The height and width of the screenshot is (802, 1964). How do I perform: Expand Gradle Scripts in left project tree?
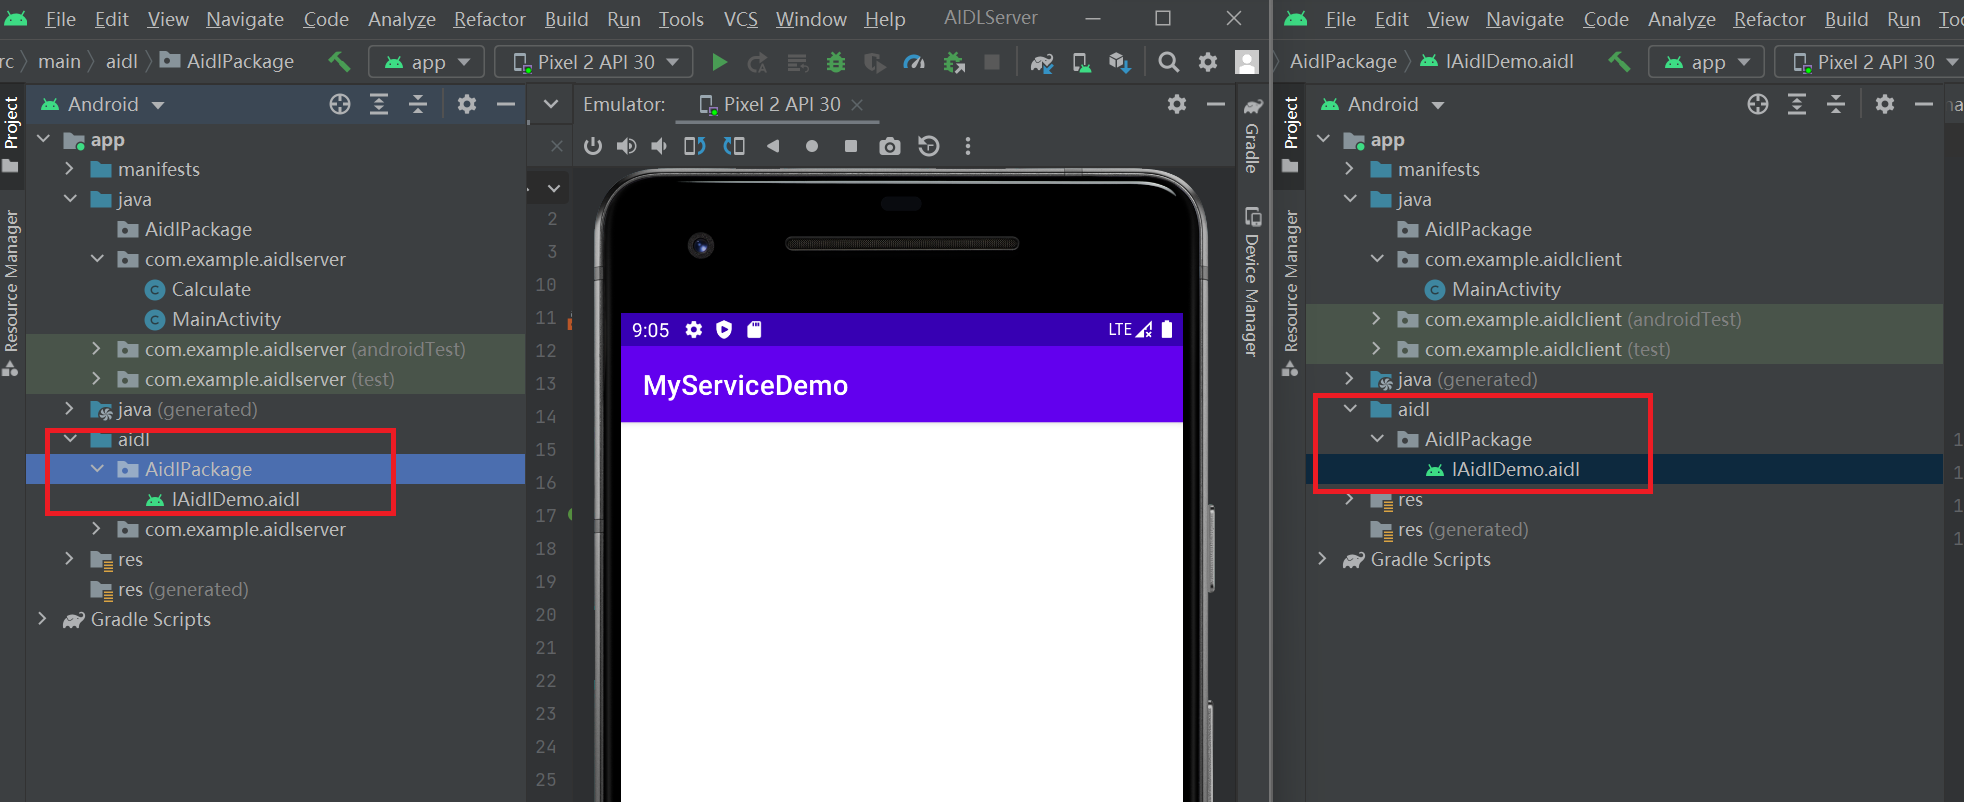42,619
